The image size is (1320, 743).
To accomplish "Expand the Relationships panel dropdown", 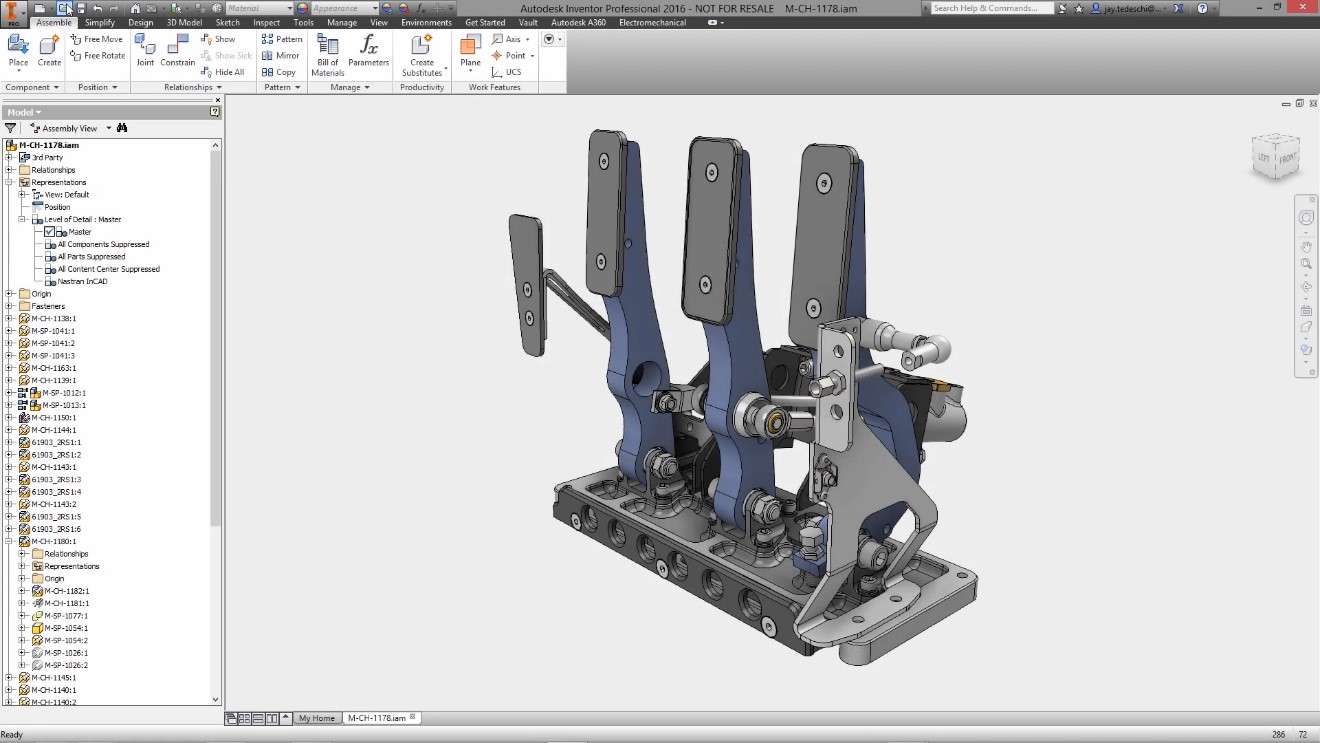I will (193, 87).
